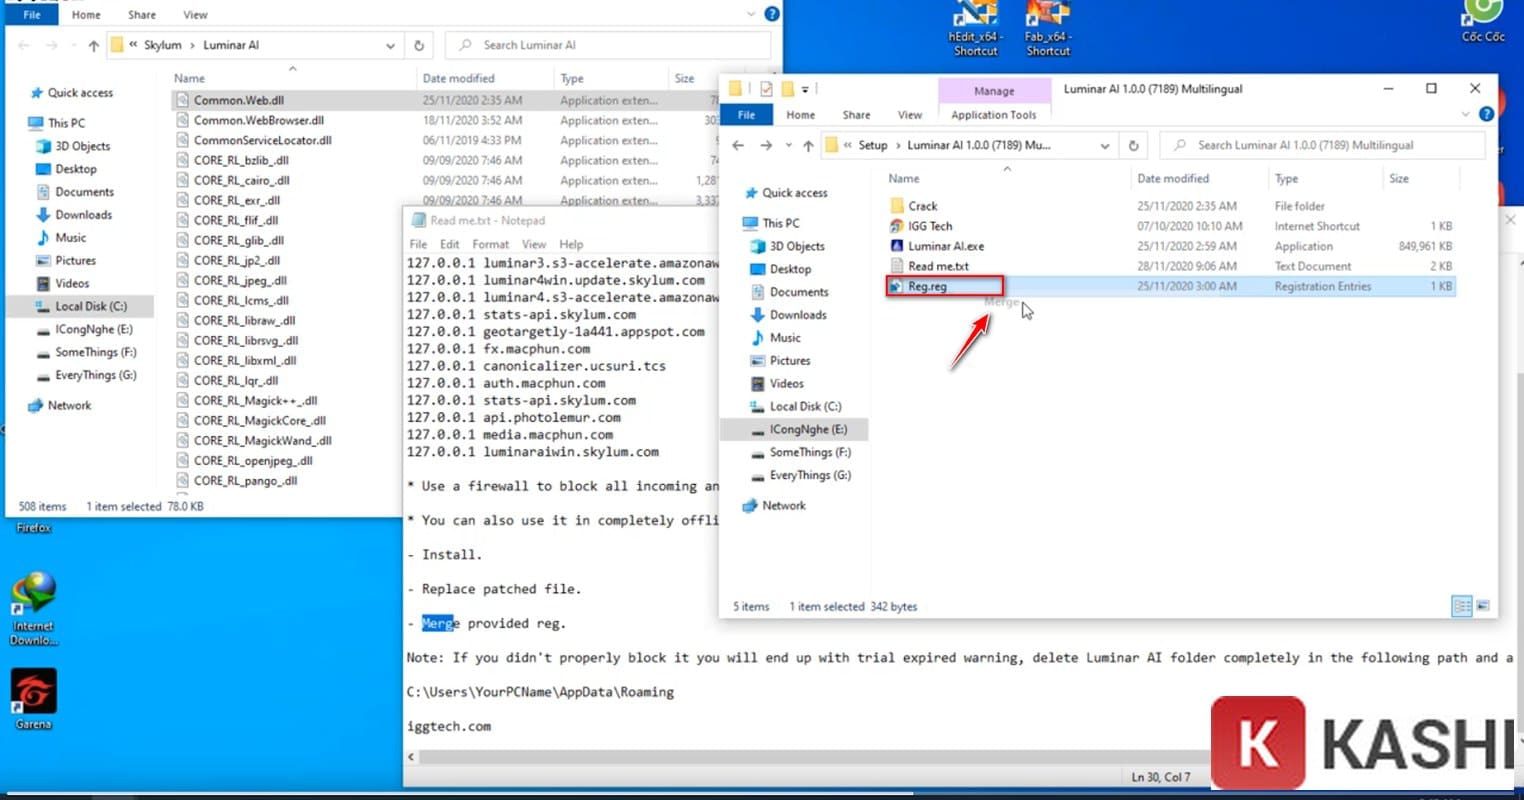Open help in the Luminar Multilingual window
The width and height of the screenshot is (1524, 800).
point(1486,114)
